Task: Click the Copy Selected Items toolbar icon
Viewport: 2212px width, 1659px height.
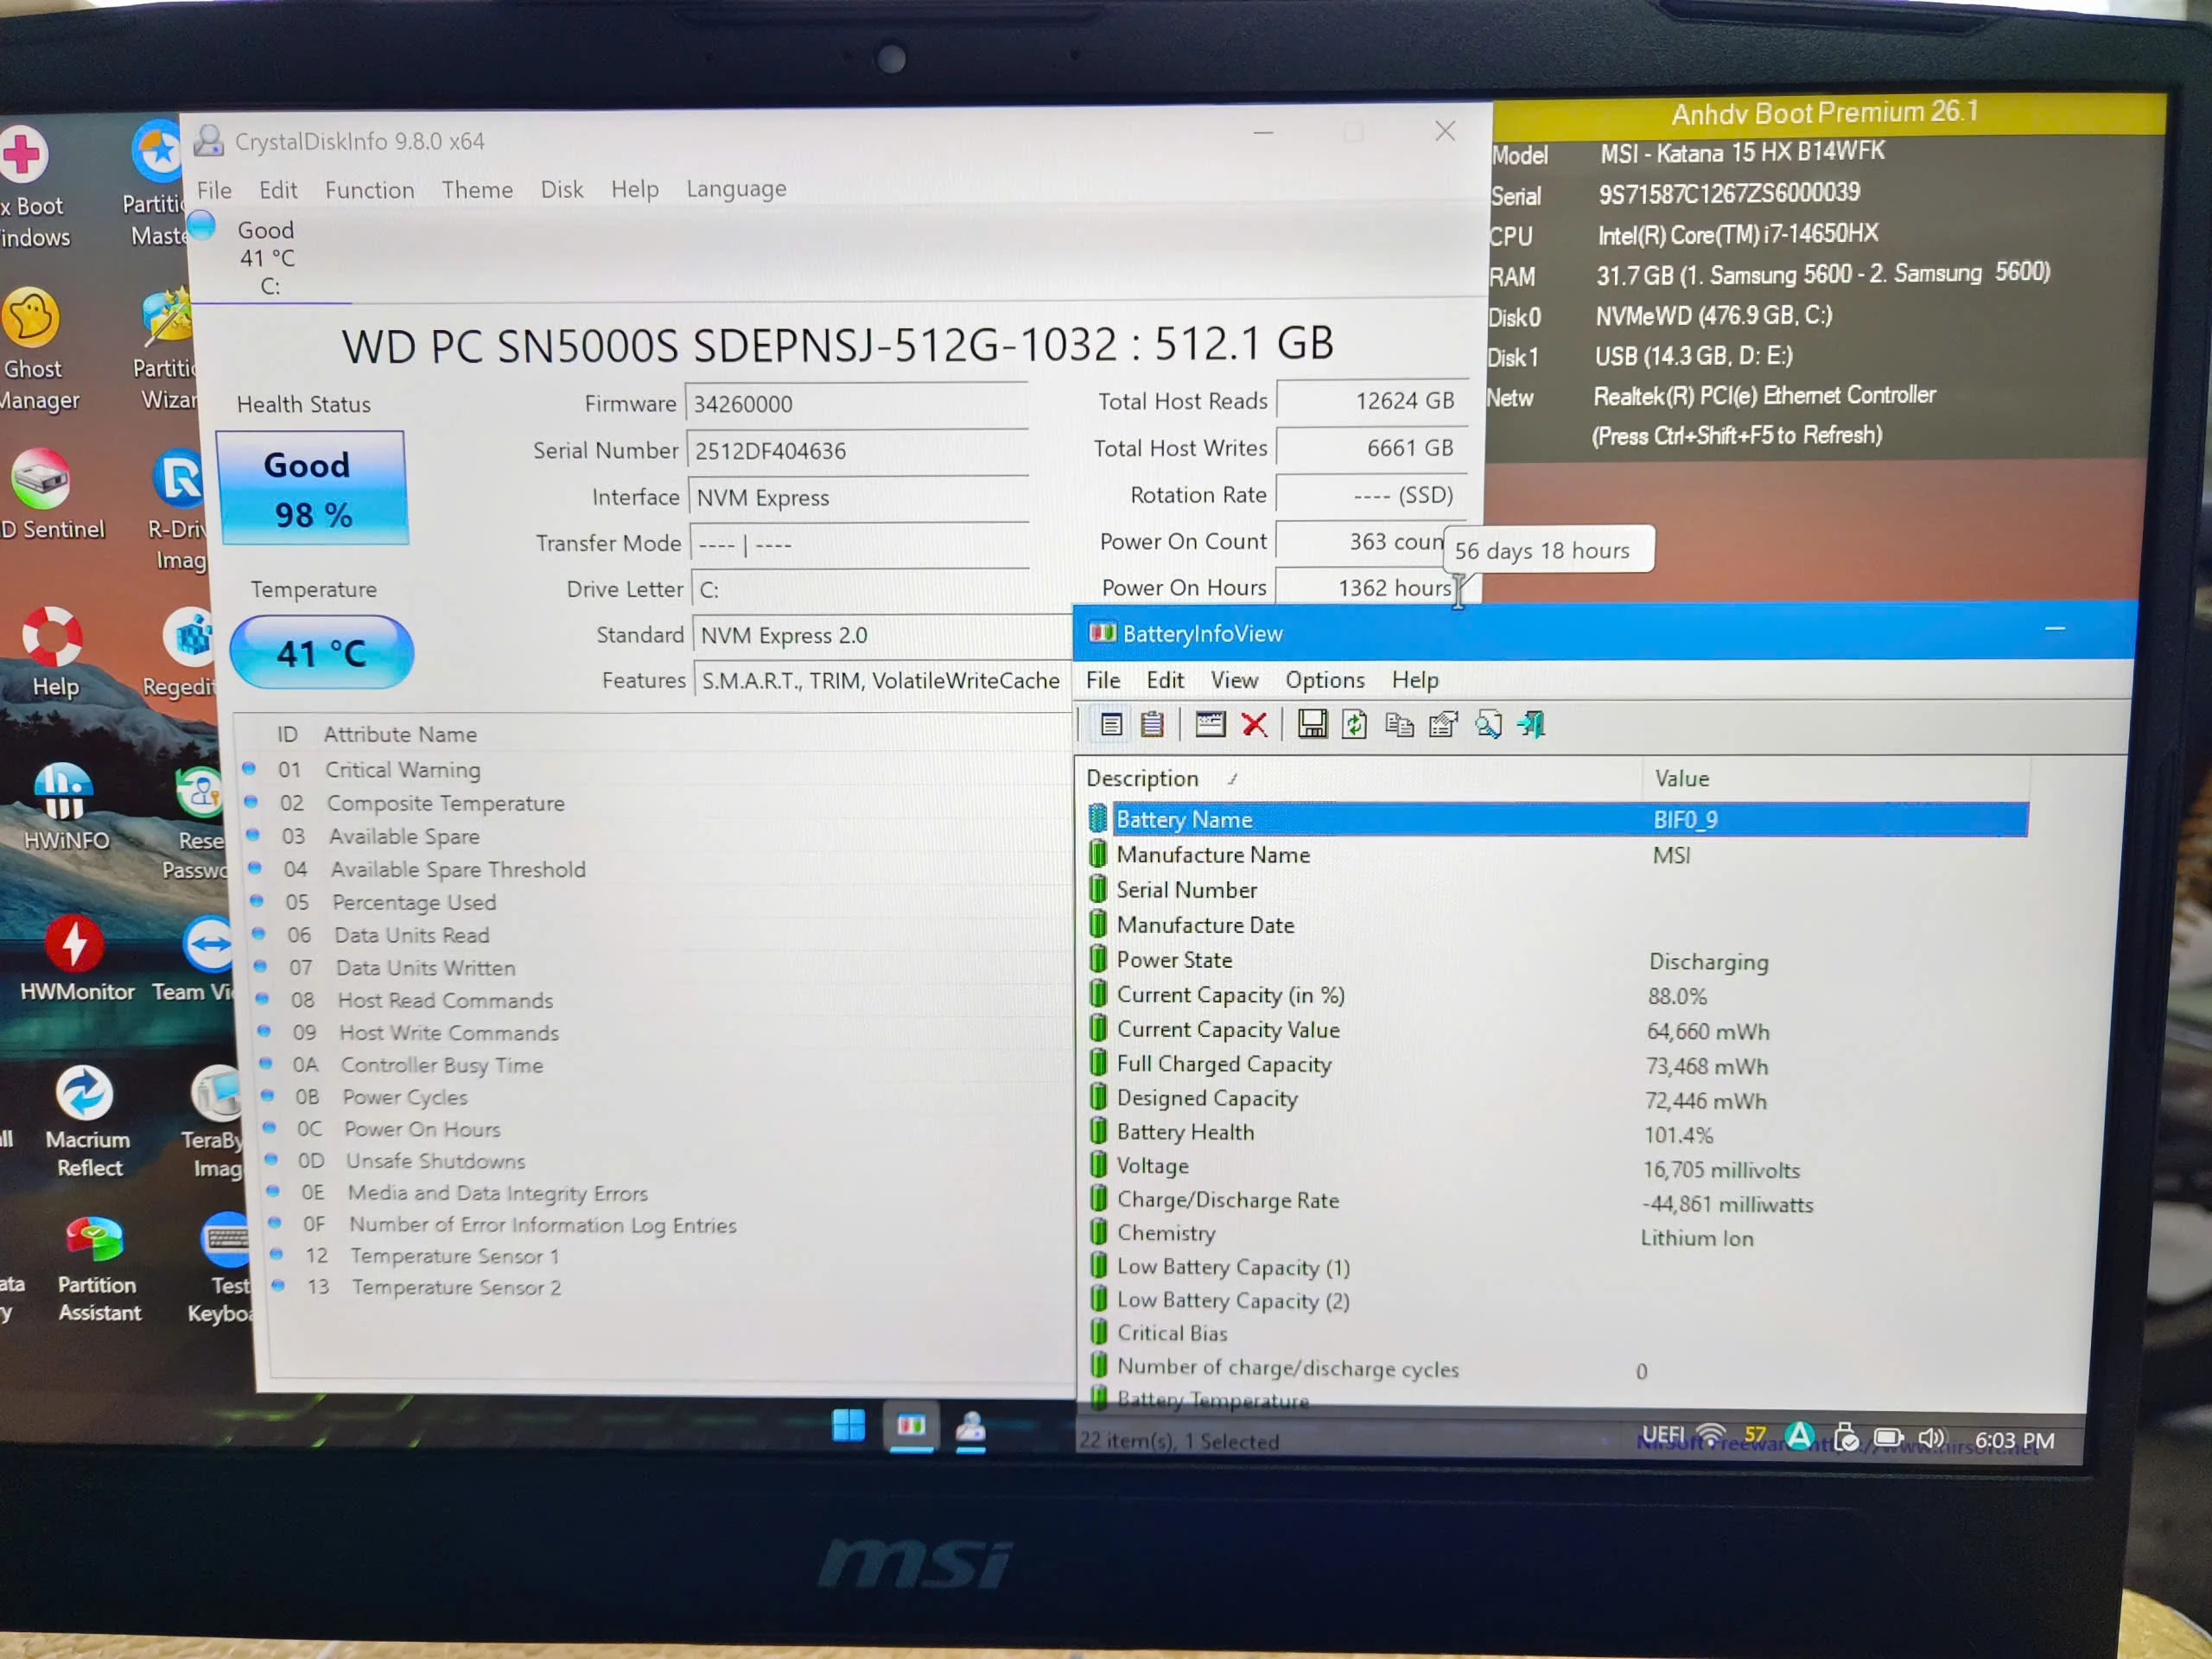Action: (x=1399, y=724)
